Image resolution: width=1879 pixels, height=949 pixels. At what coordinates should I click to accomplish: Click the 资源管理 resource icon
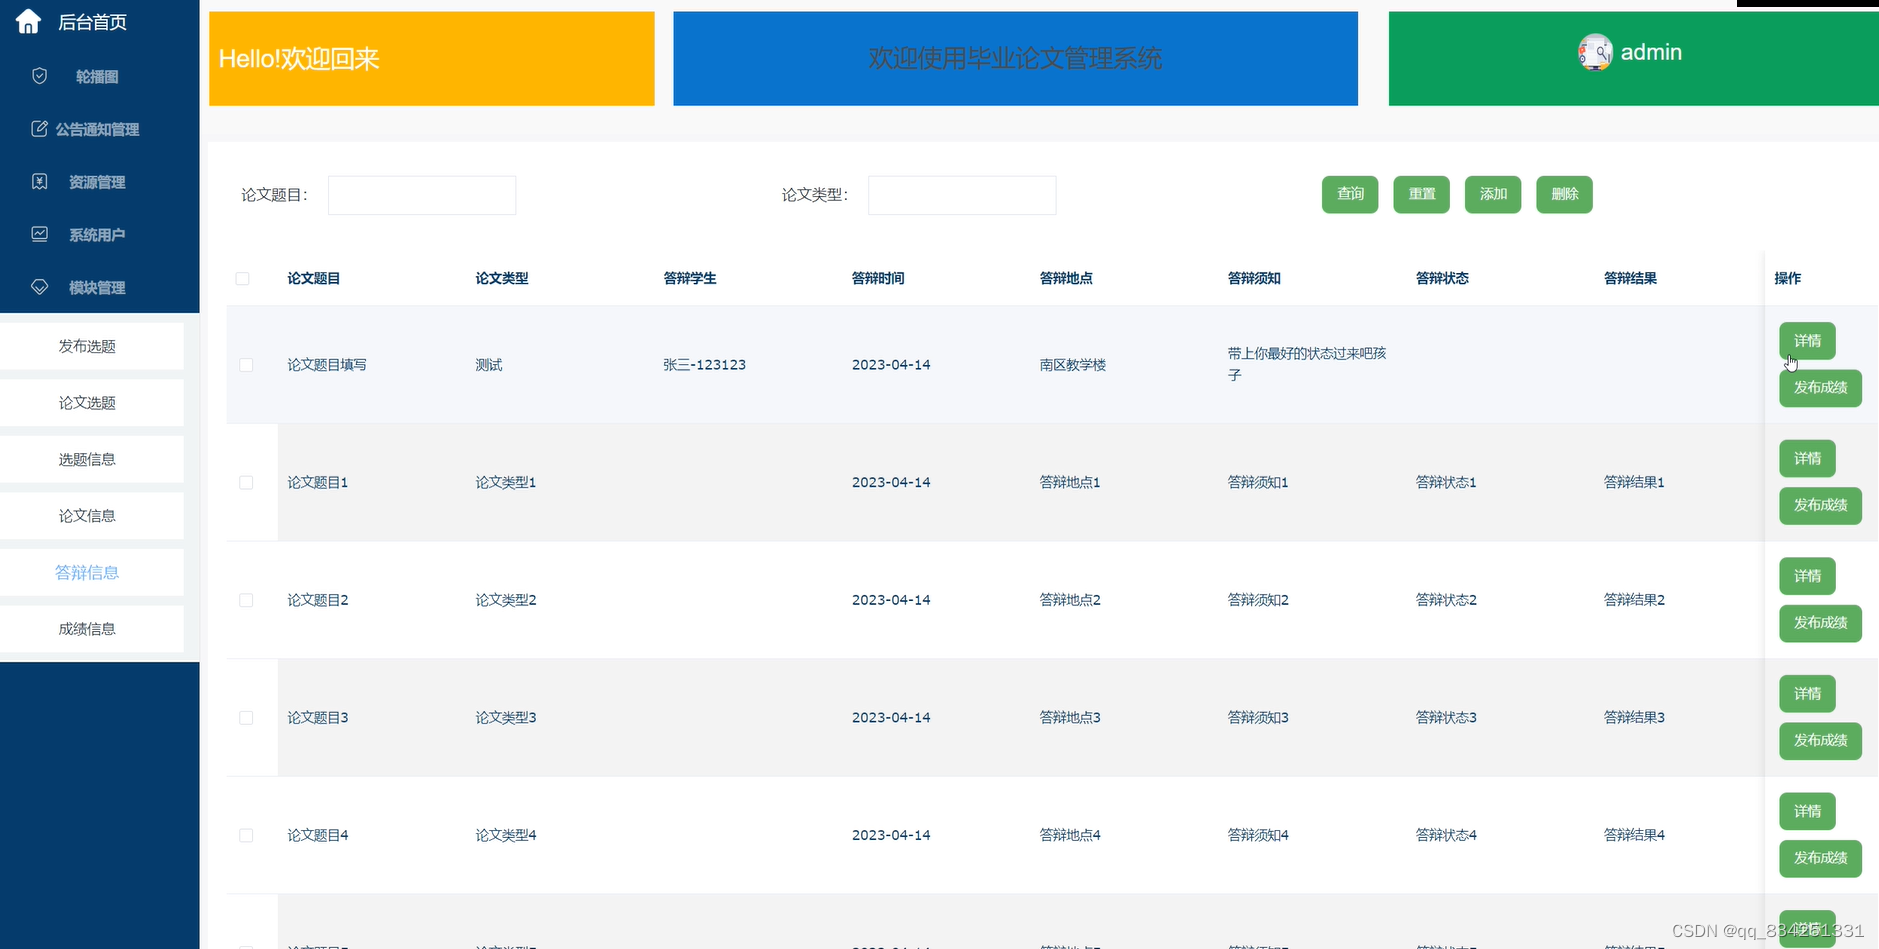pyautogui.click(x=38, y=181)
